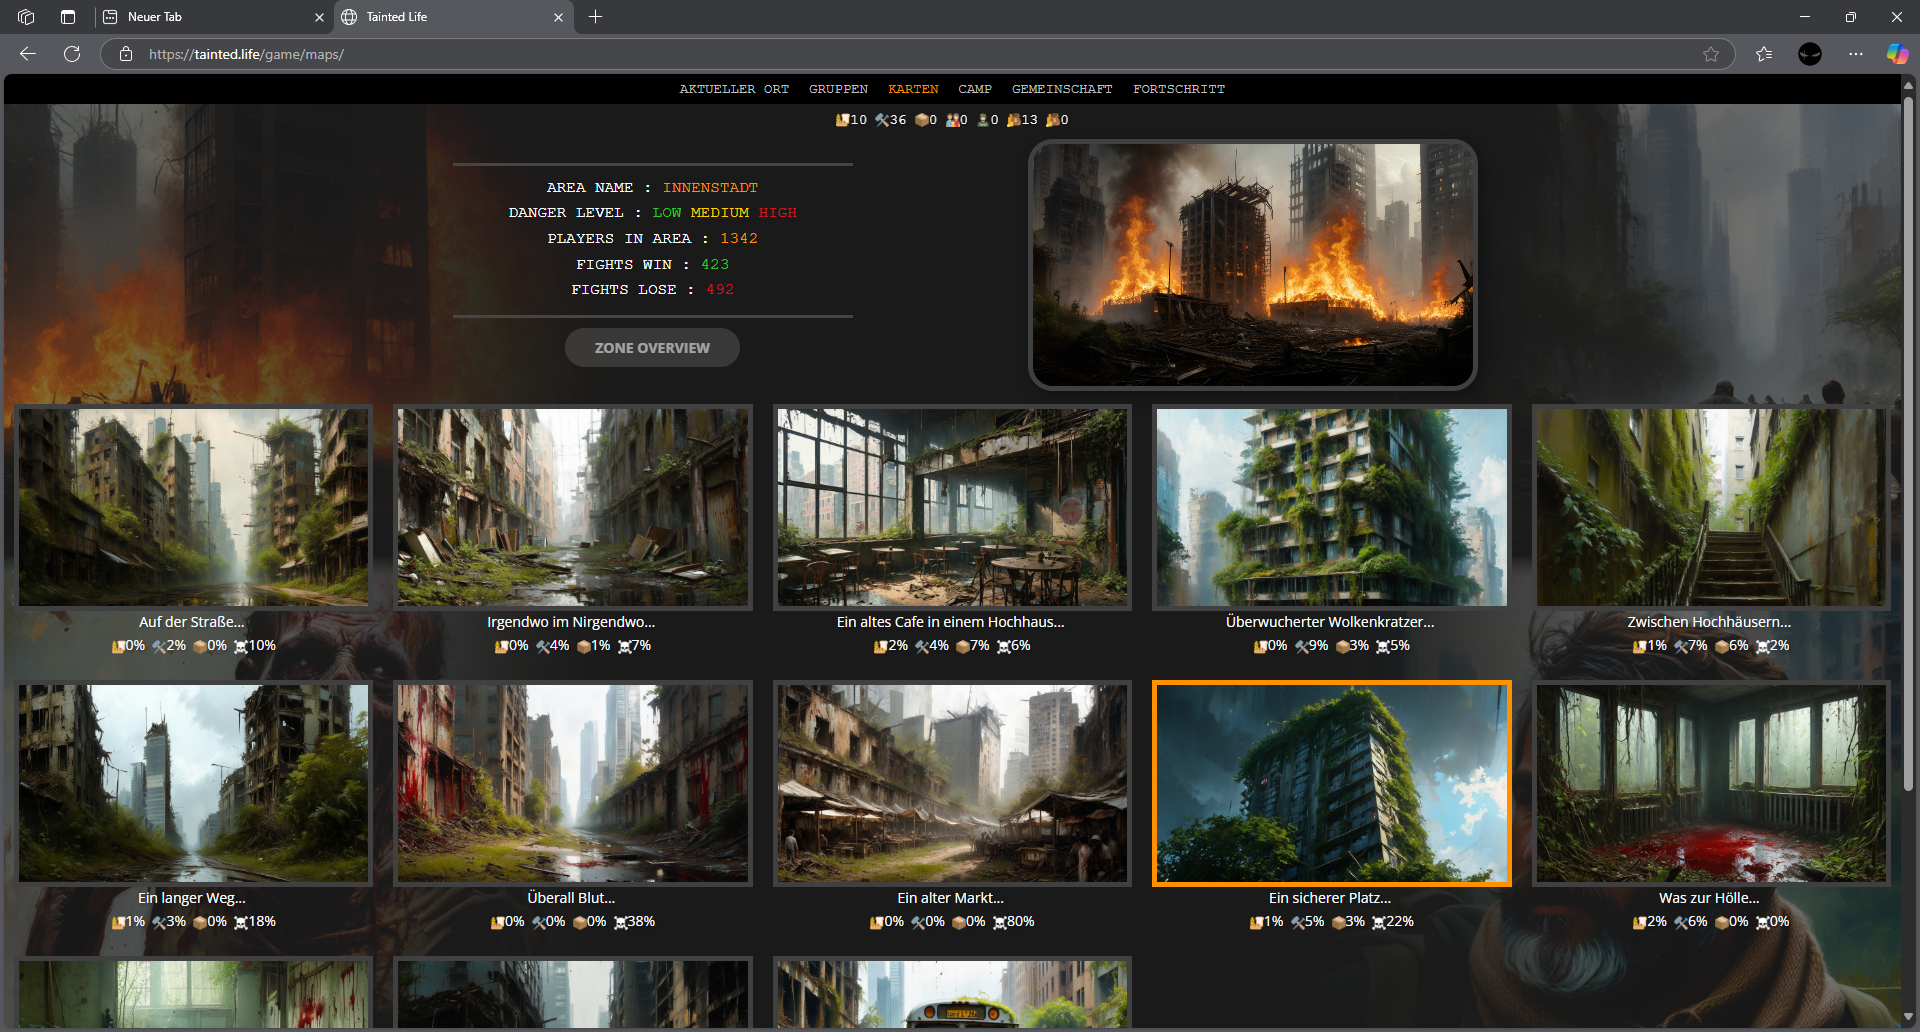Click the skull icon under Ein alter Markt
The image size is (1920, 1032).
tap(1000, 922)
